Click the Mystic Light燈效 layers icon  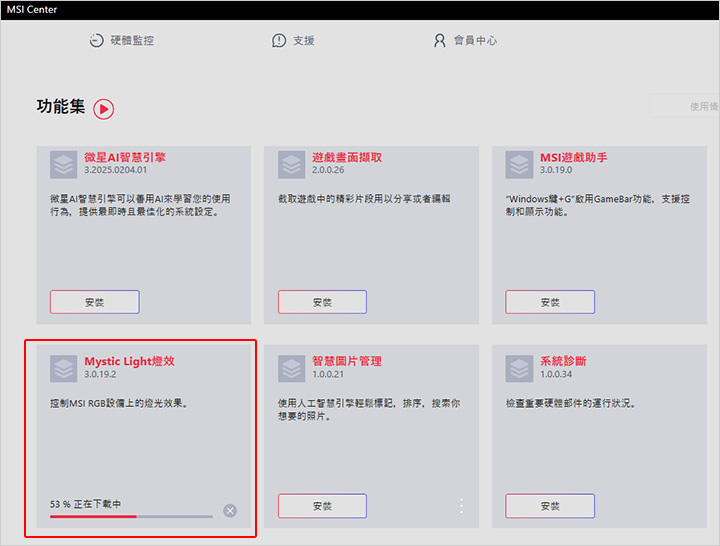[x=63, y=368]
